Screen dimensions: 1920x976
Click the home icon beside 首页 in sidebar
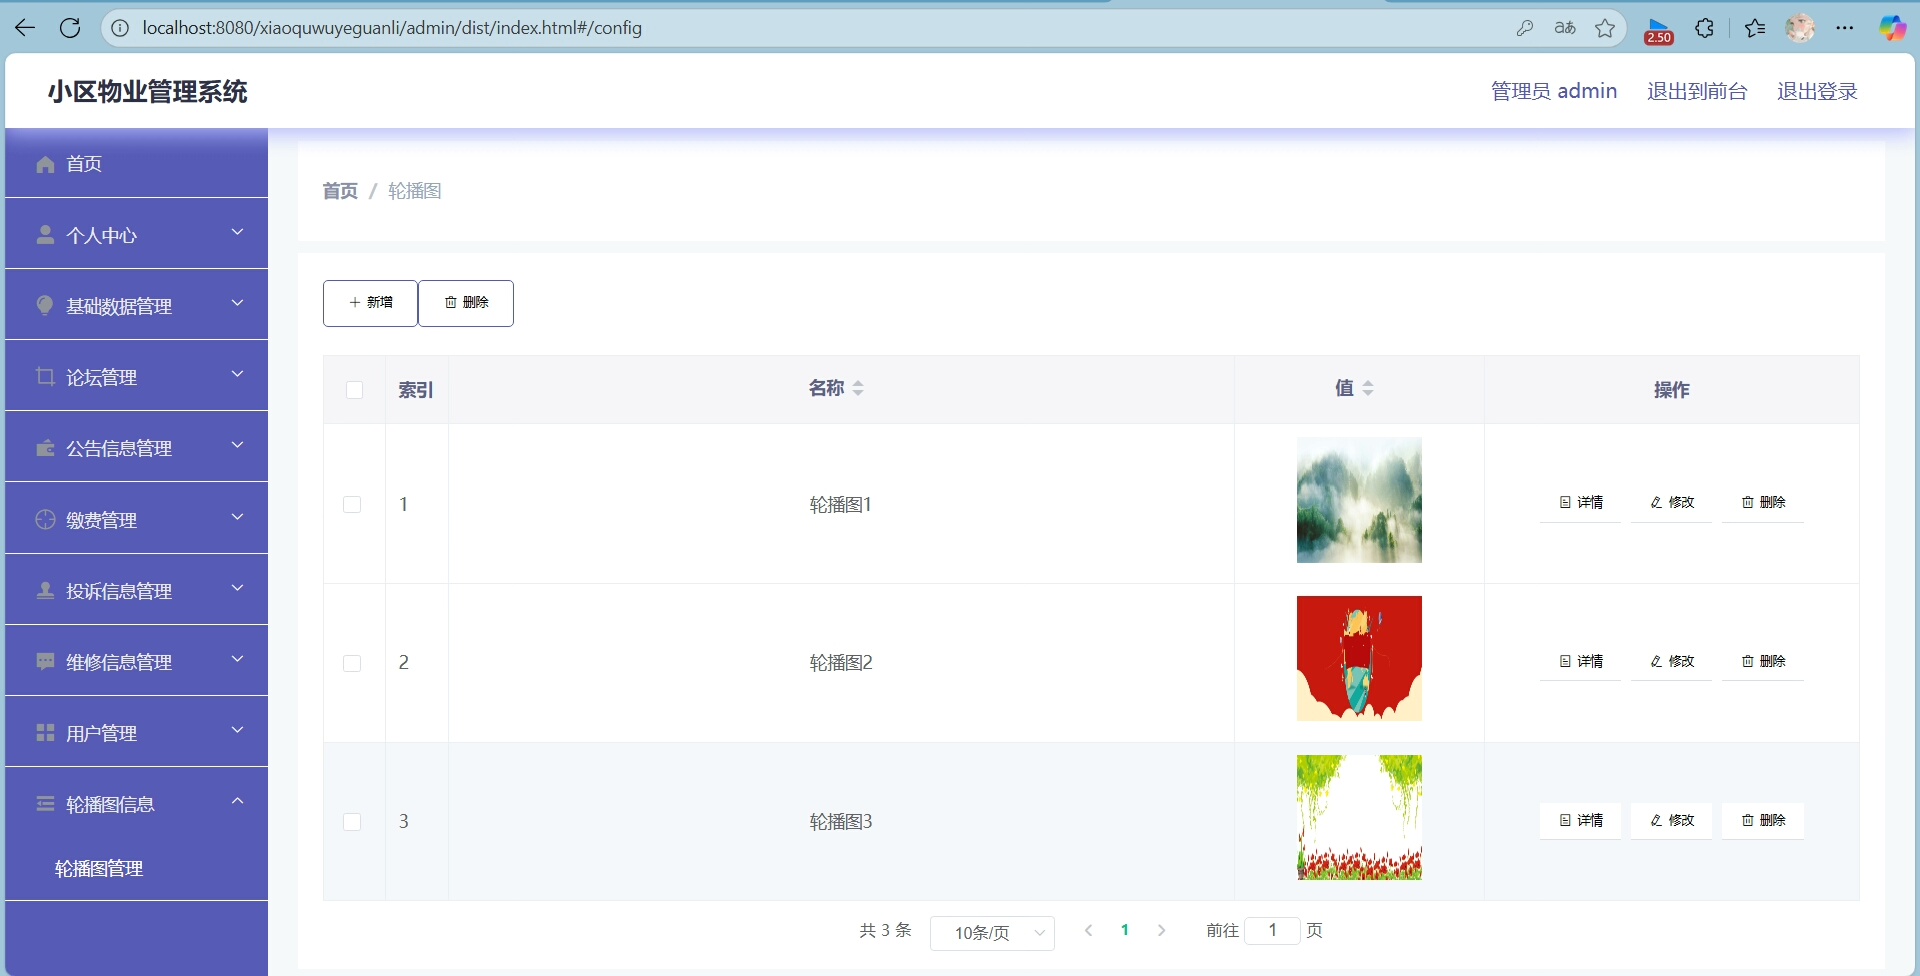point(45,164)
